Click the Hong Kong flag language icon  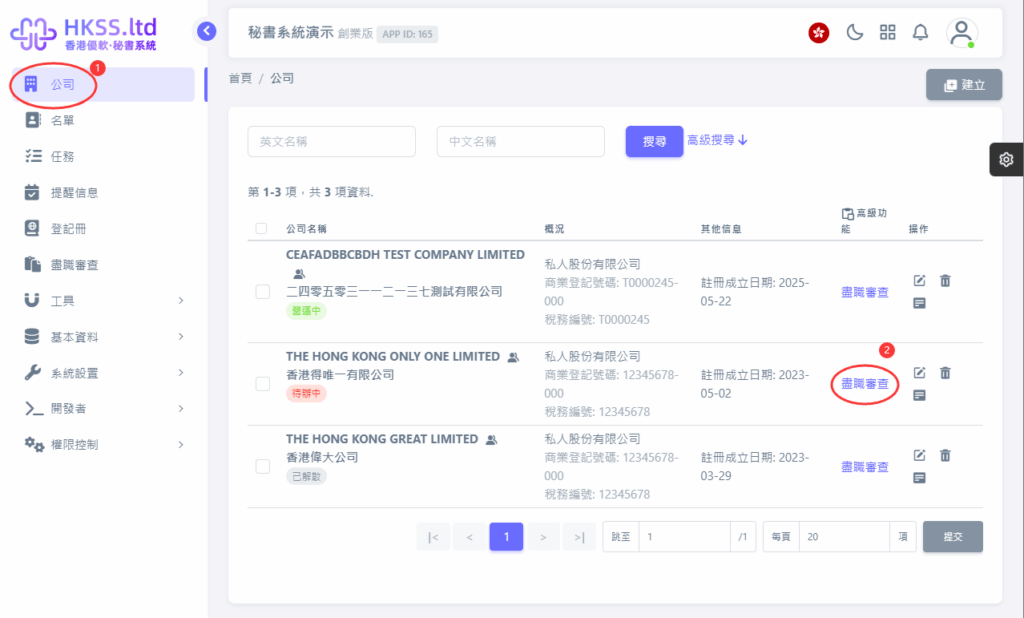[819, 32]
